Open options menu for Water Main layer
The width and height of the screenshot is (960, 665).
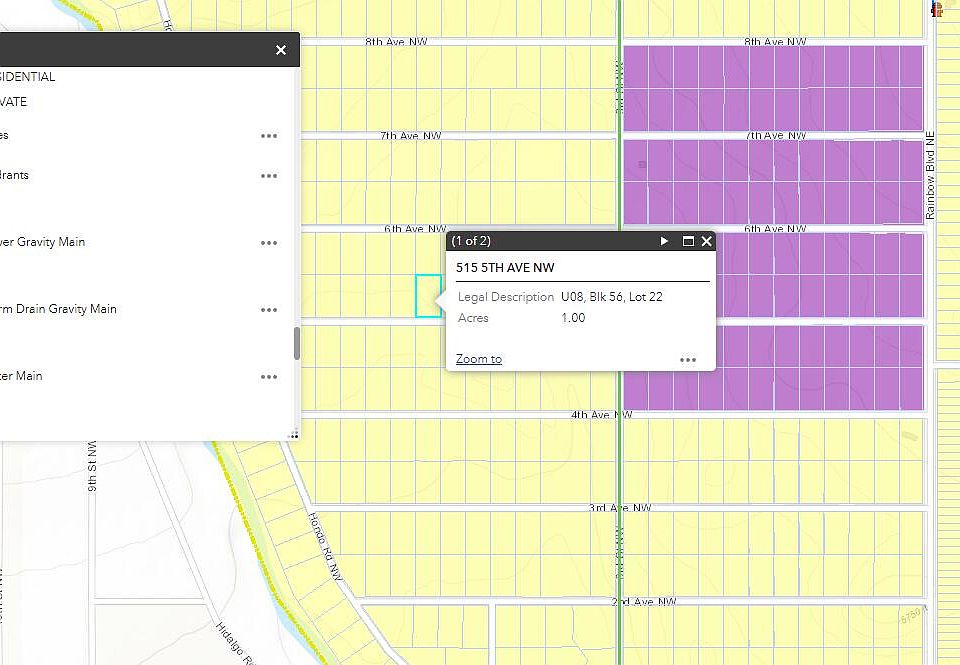click(269, 377)
